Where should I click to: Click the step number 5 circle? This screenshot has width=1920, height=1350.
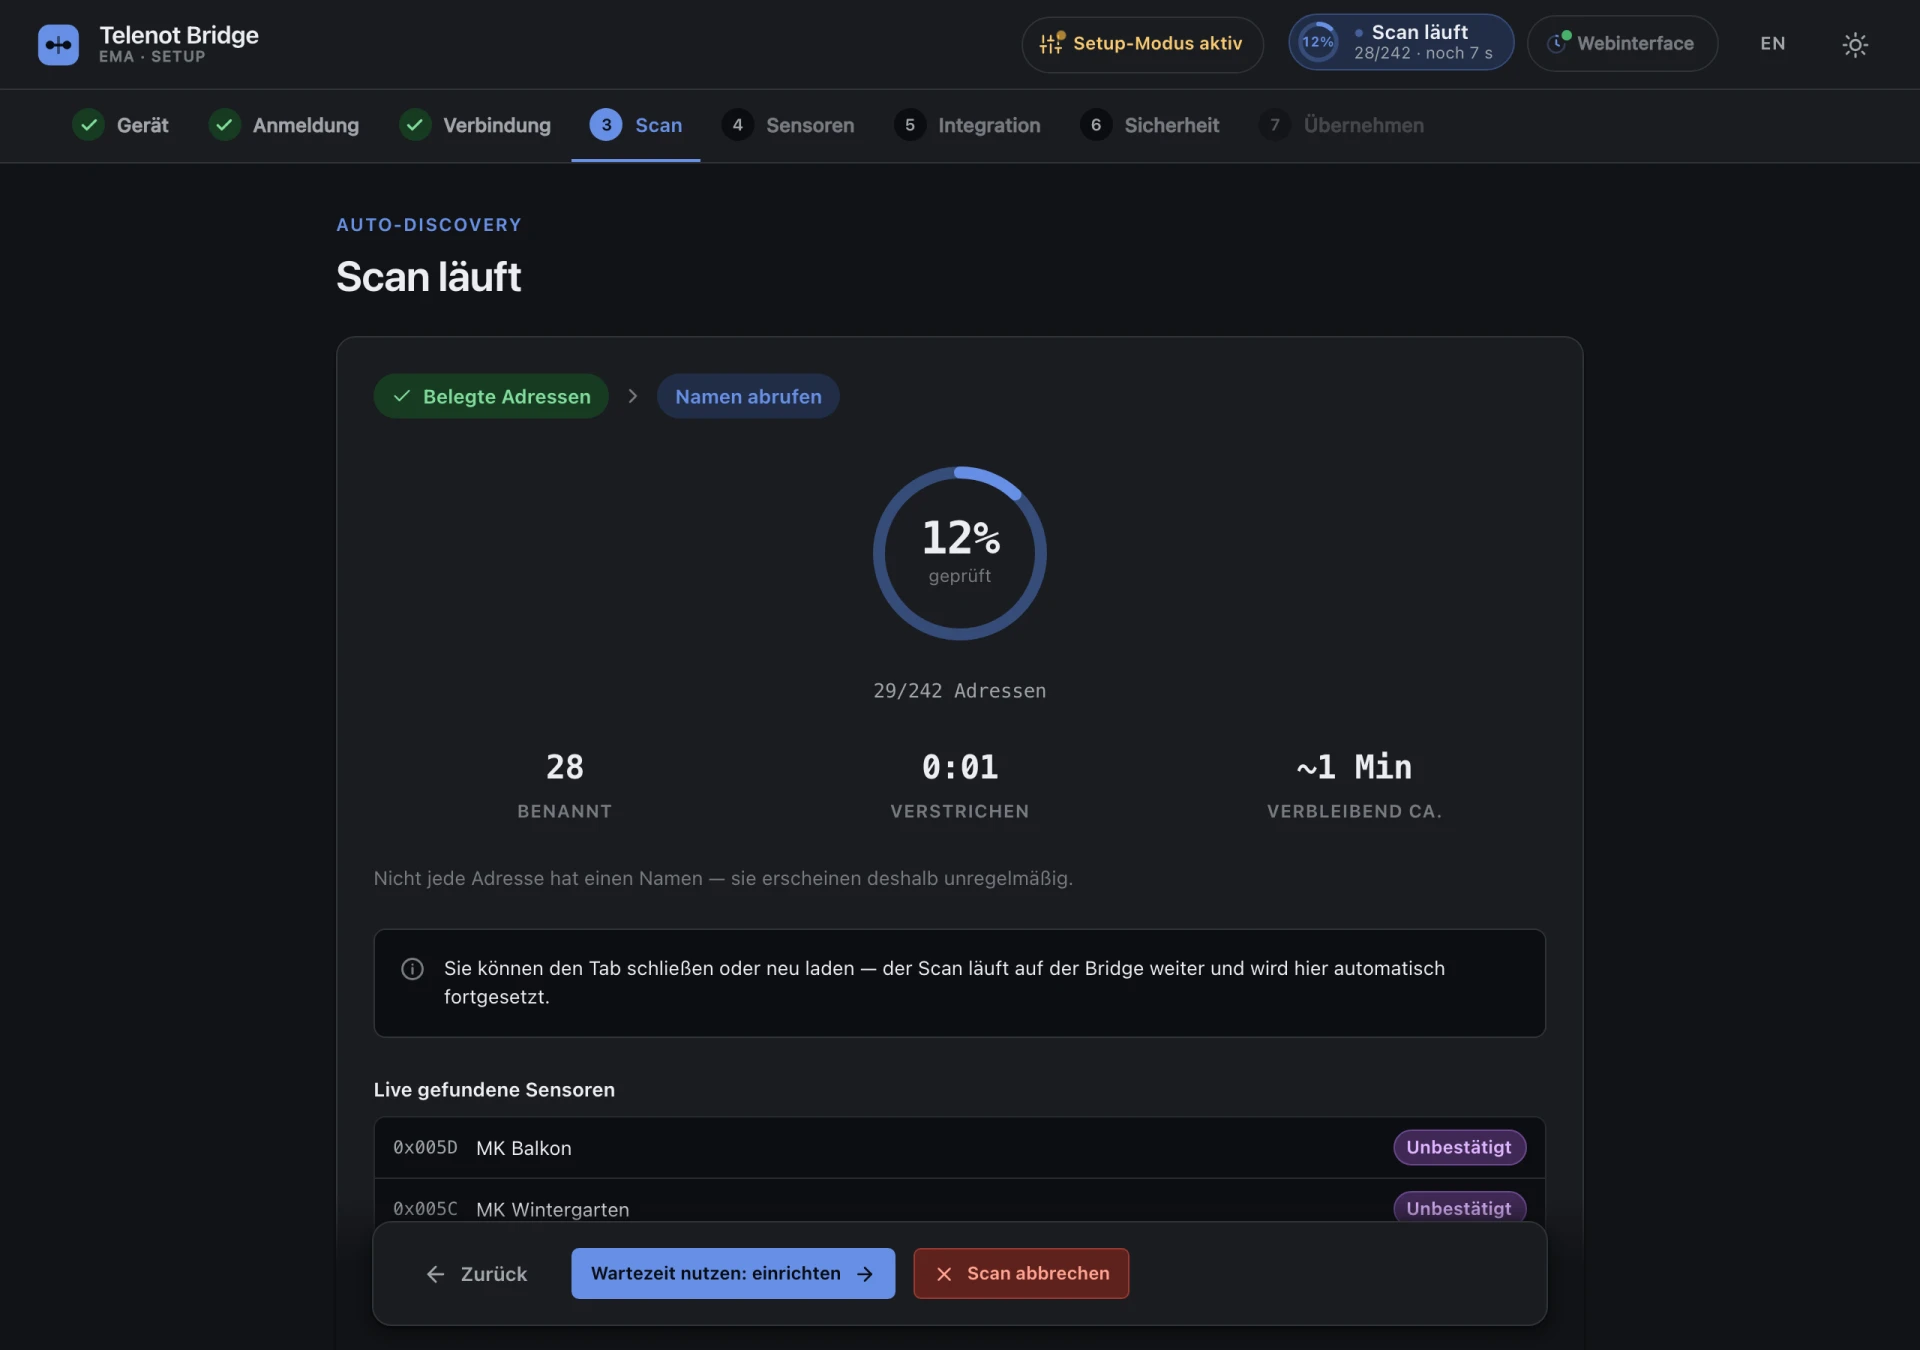click(x=910, y=125)
